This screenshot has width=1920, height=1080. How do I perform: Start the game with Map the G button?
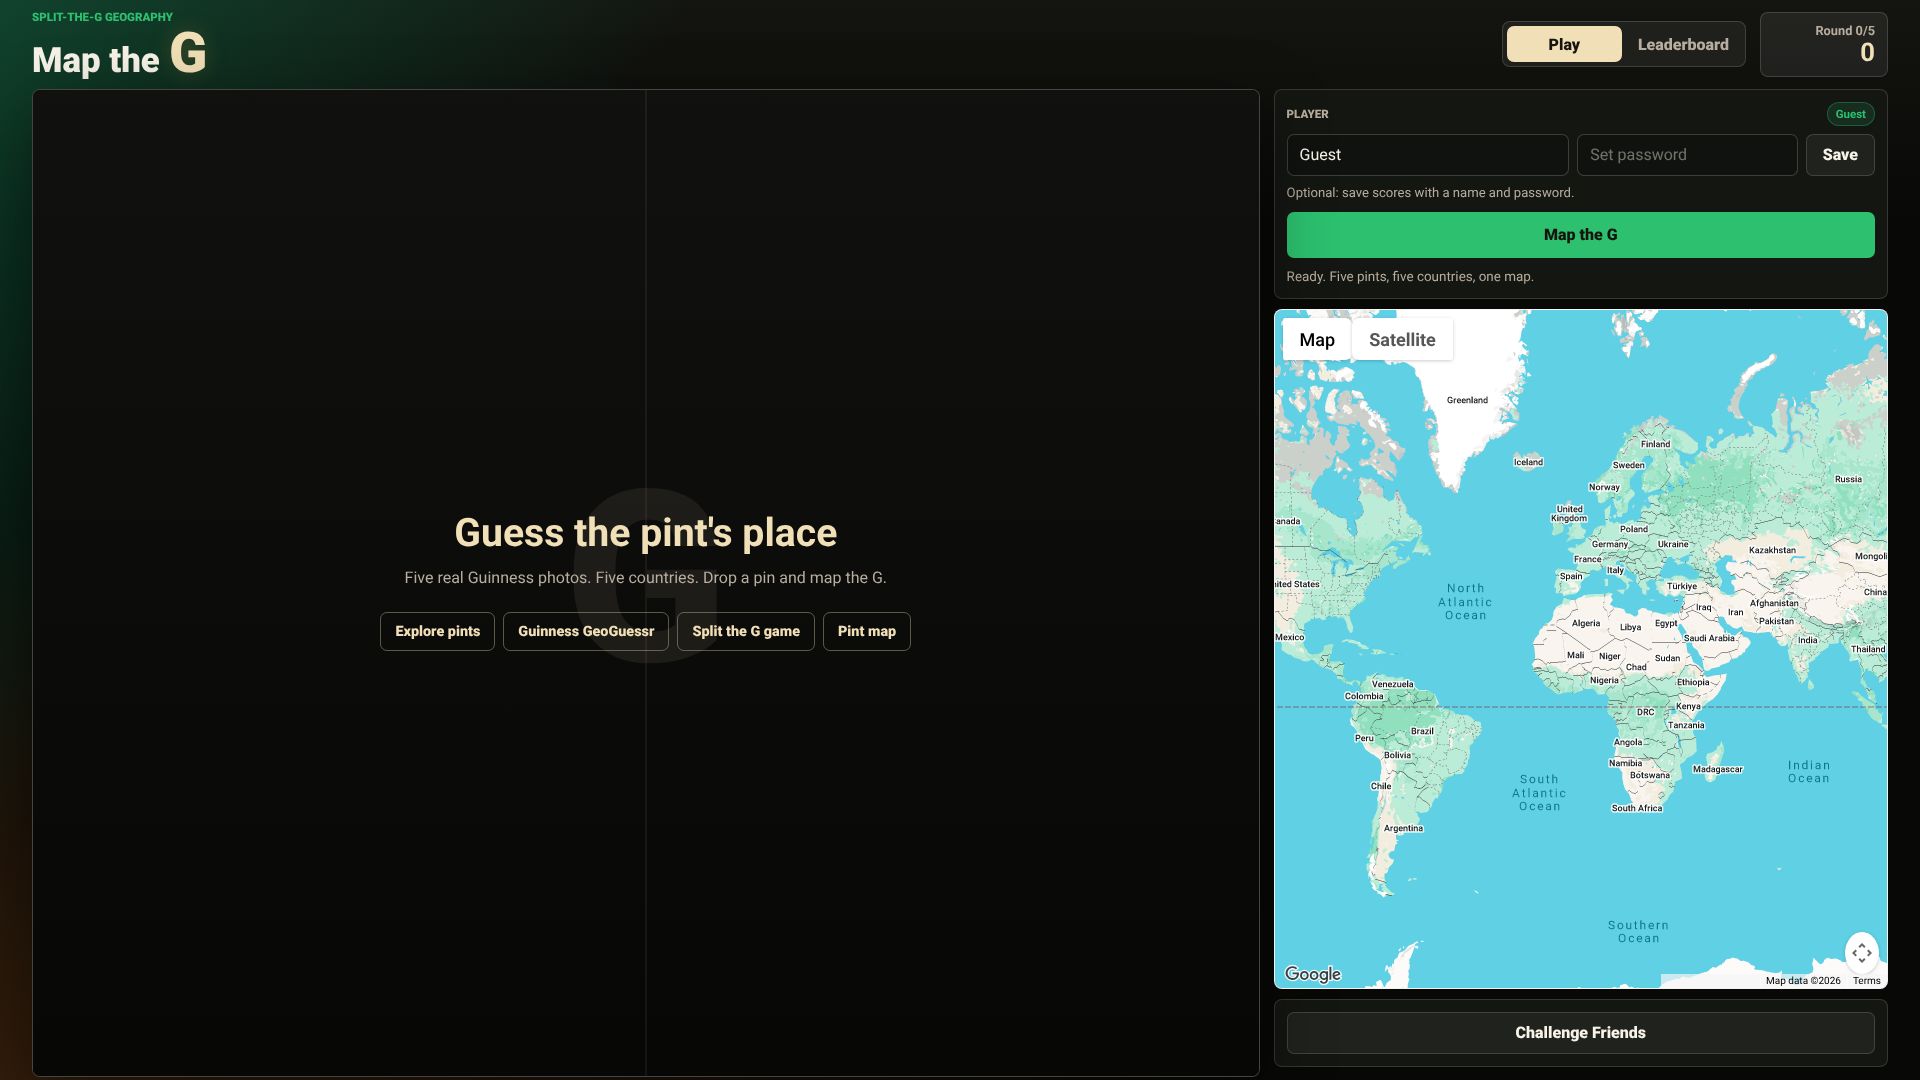click(1580, 235)
